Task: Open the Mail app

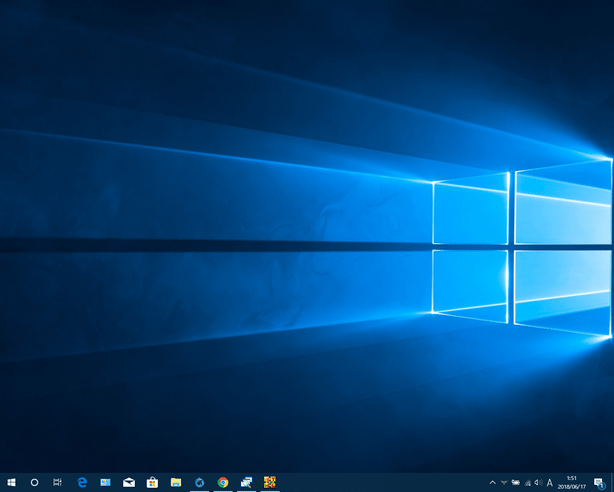Action: (129, 482)
